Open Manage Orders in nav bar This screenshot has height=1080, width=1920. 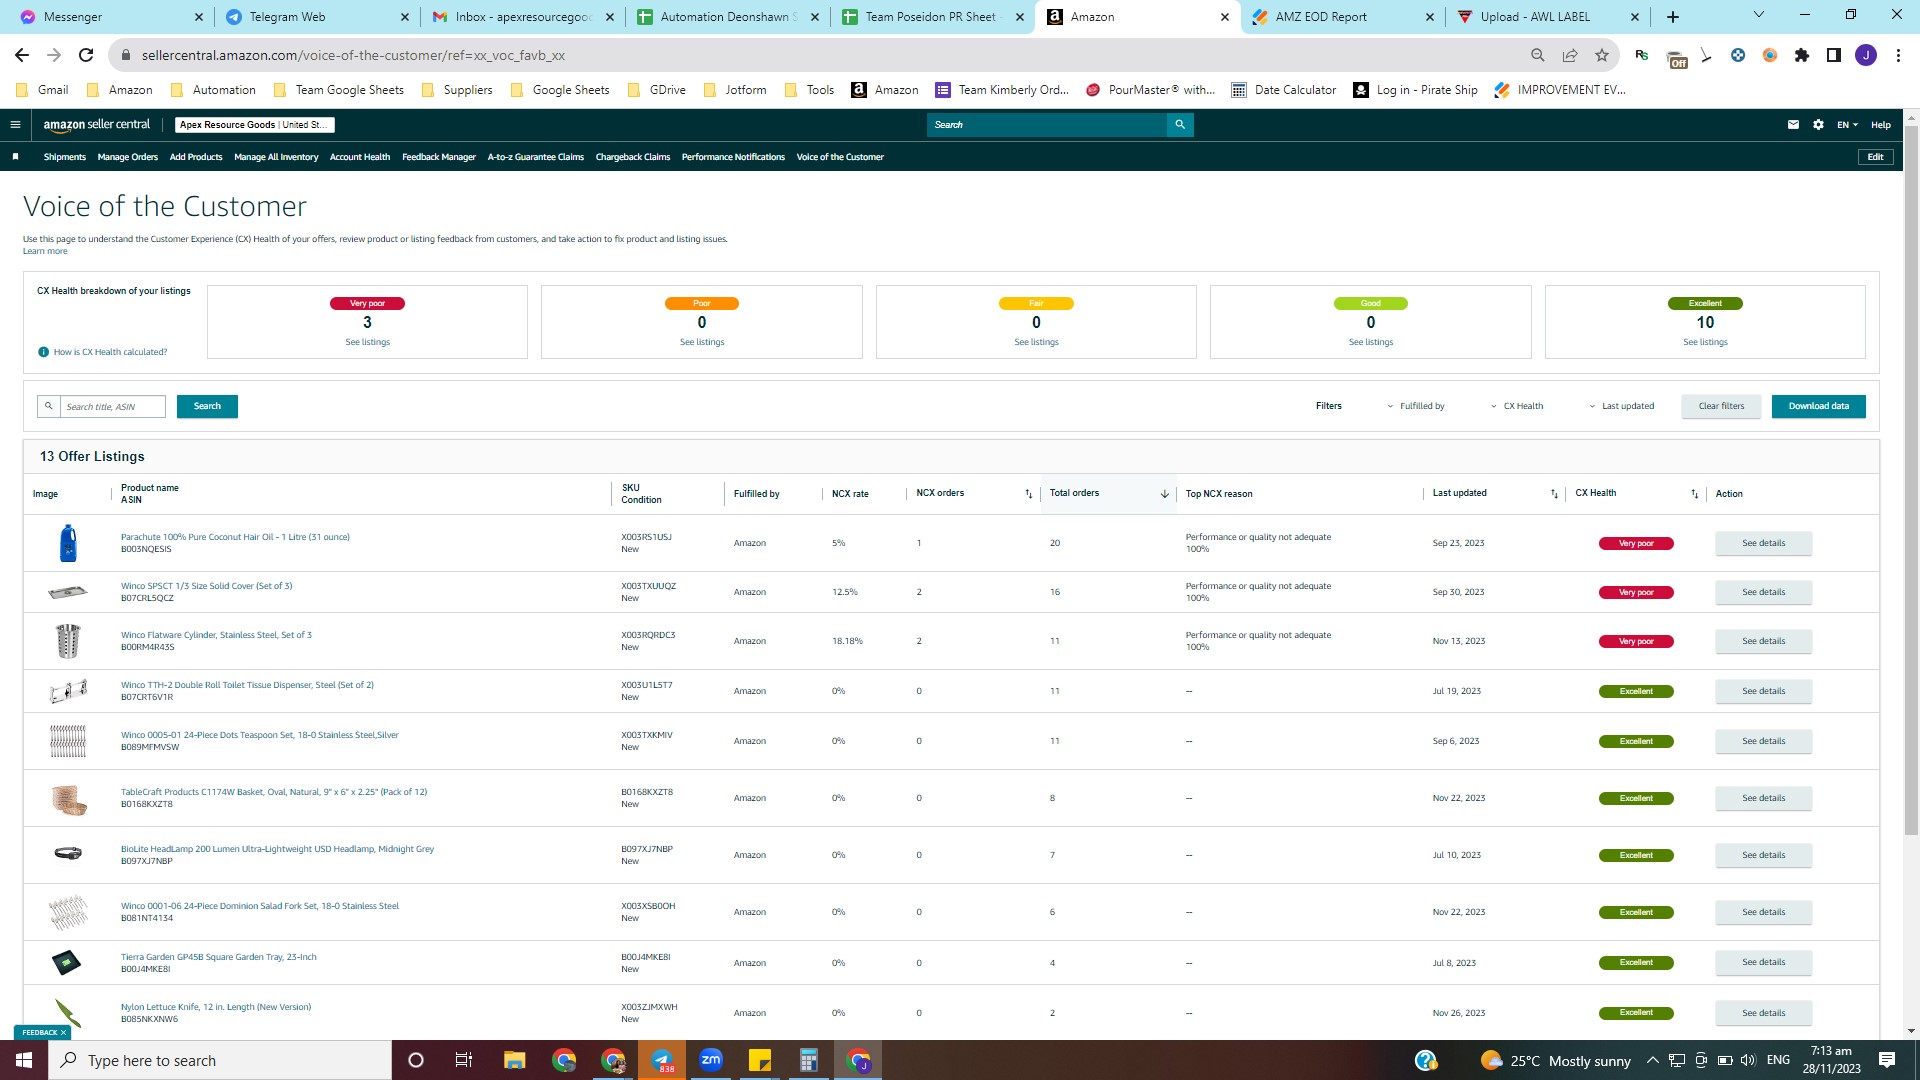(128, 157)
